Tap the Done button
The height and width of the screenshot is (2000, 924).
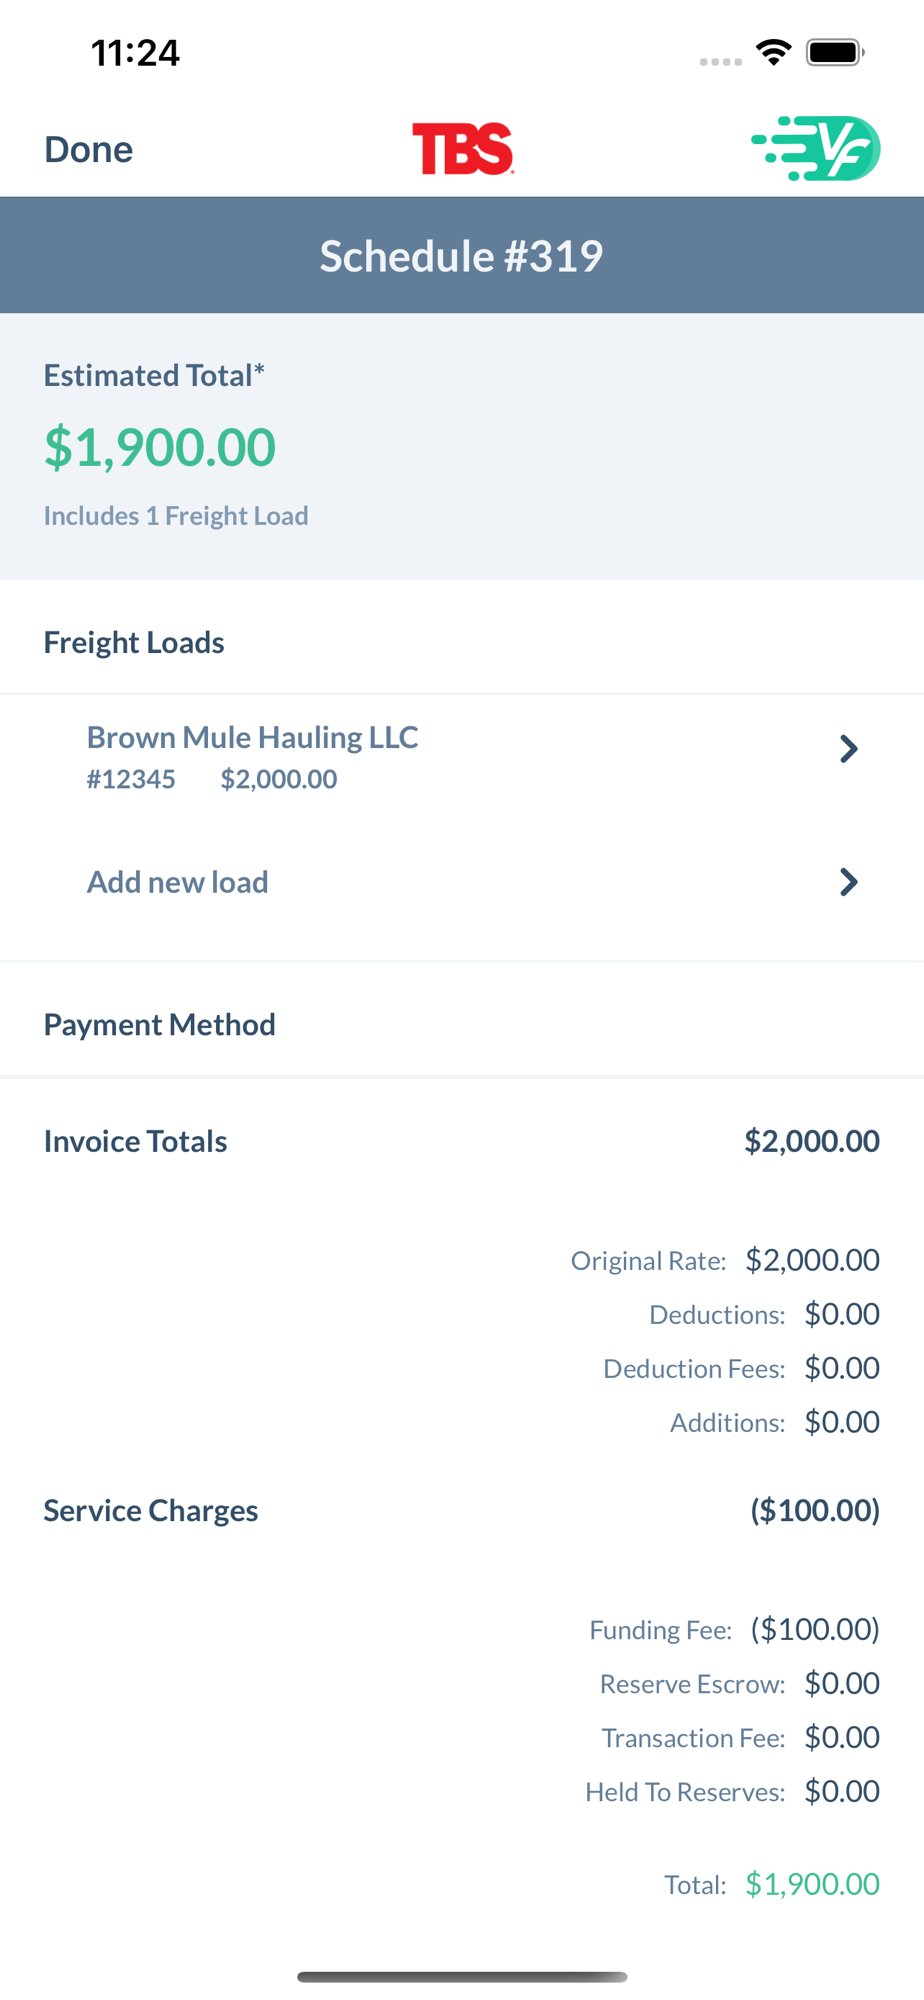(88, 149)
